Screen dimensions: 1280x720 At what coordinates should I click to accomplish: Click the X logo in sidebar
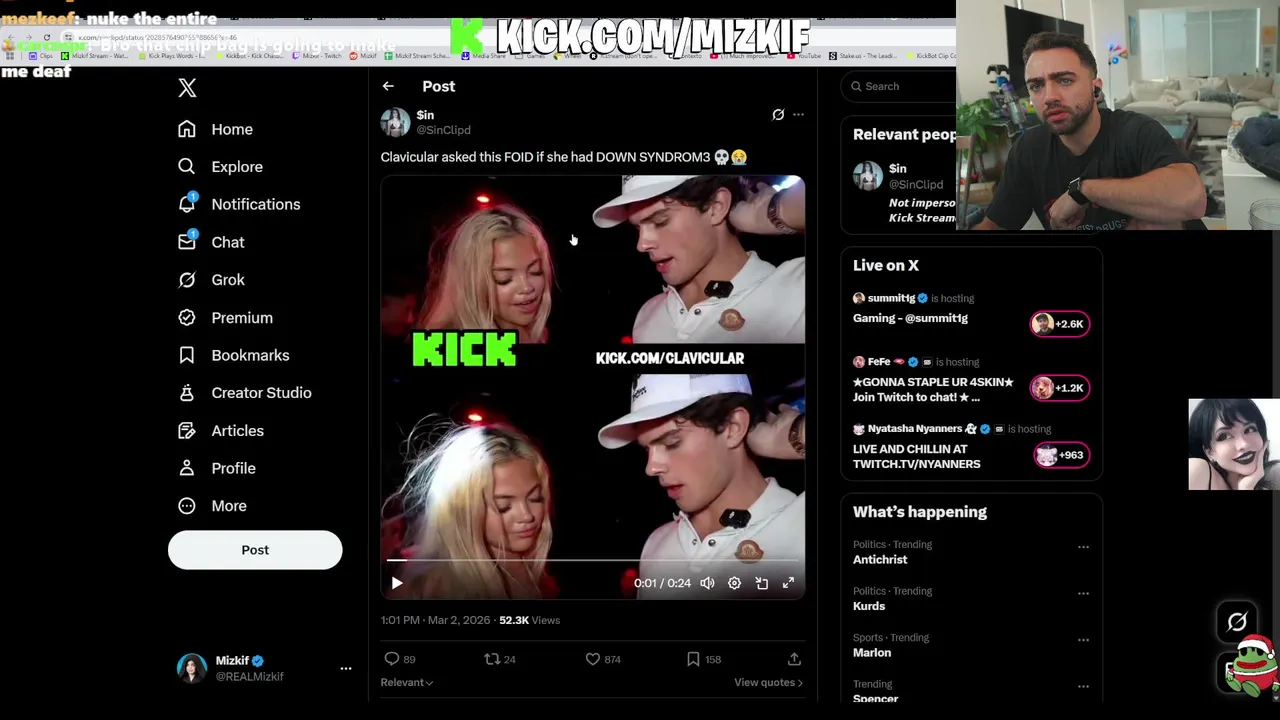[x=187, y=88]
